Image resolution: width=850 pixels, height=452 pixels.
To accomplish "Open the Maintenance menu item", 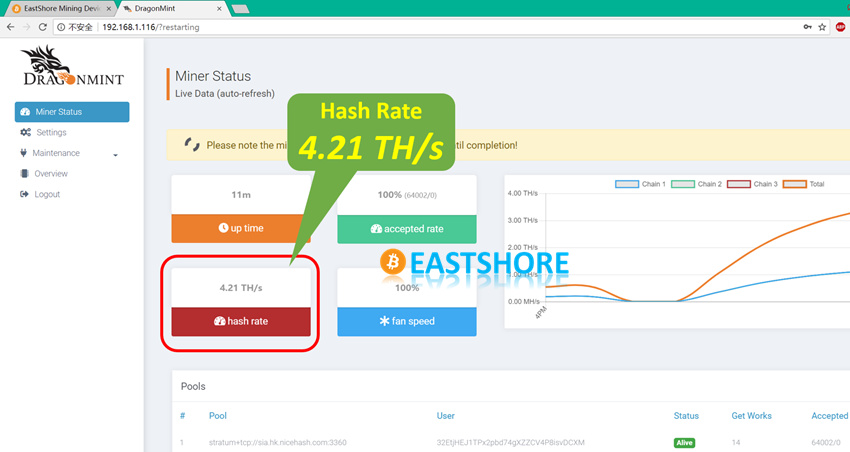I will [x=56, y=153].
